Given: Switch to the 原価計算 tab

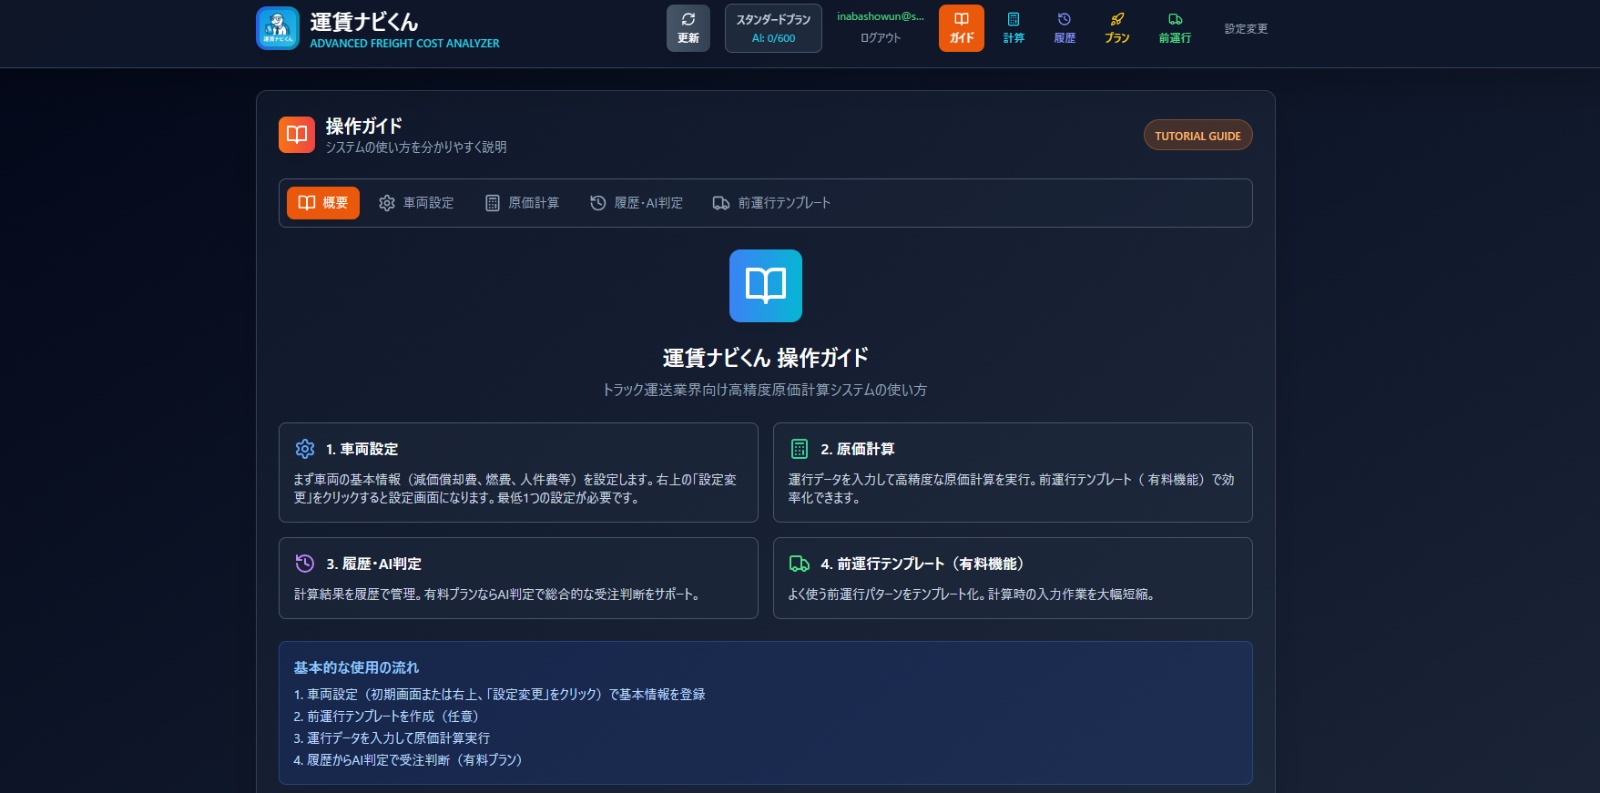Looking at the screenshot, I should (x=522, y=203).
